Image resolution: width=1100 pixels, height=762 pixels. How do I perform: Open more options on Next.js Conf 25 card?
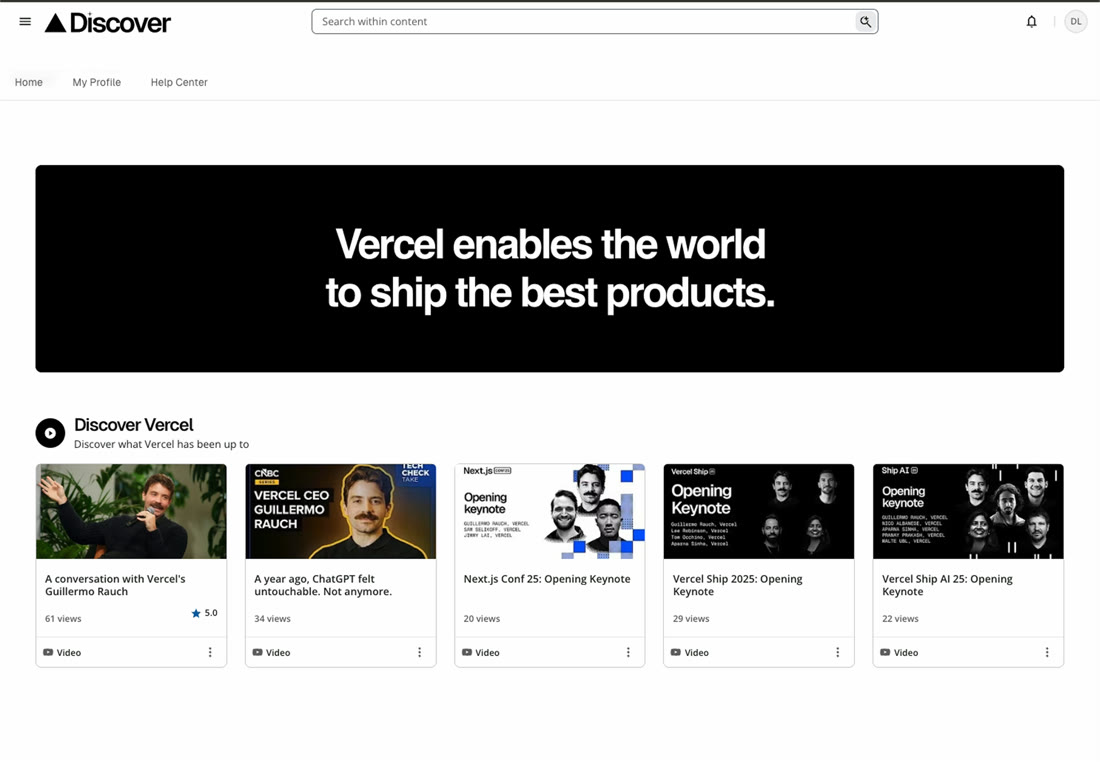point(629,653)
